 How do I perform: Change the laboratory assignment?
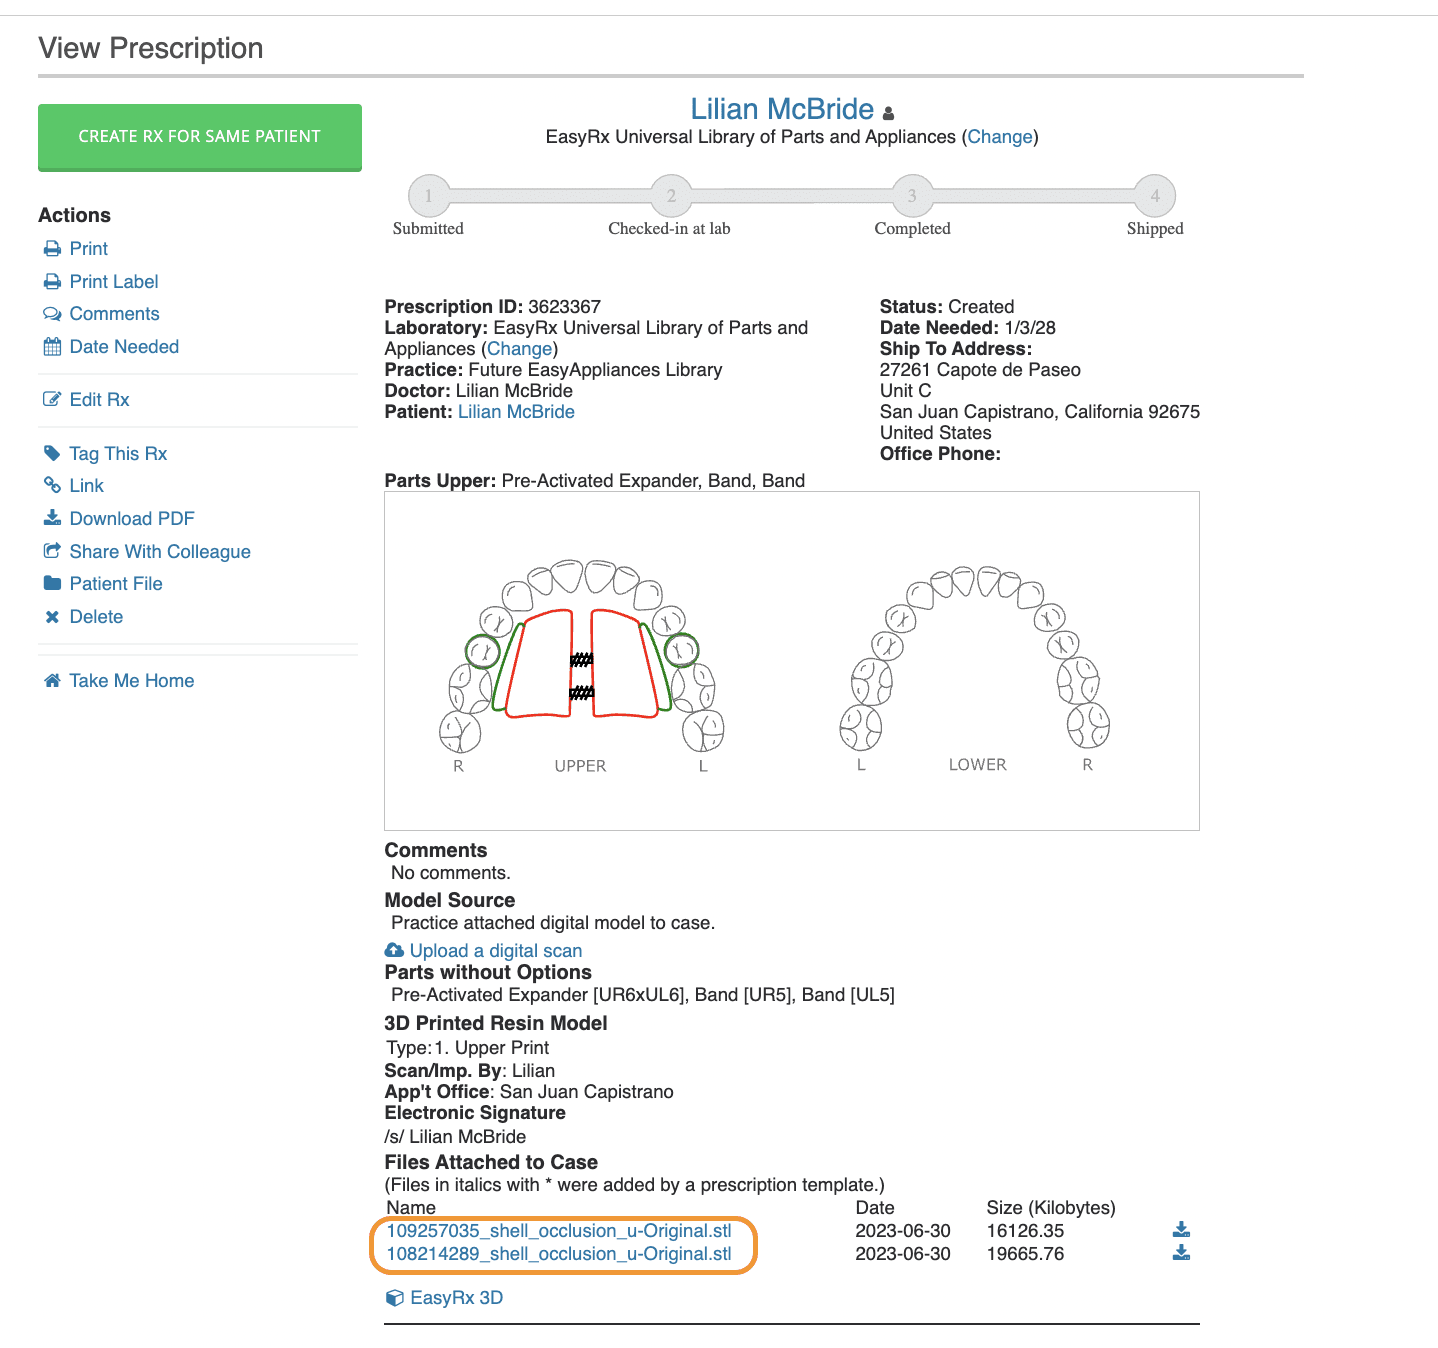coord(520,348)
